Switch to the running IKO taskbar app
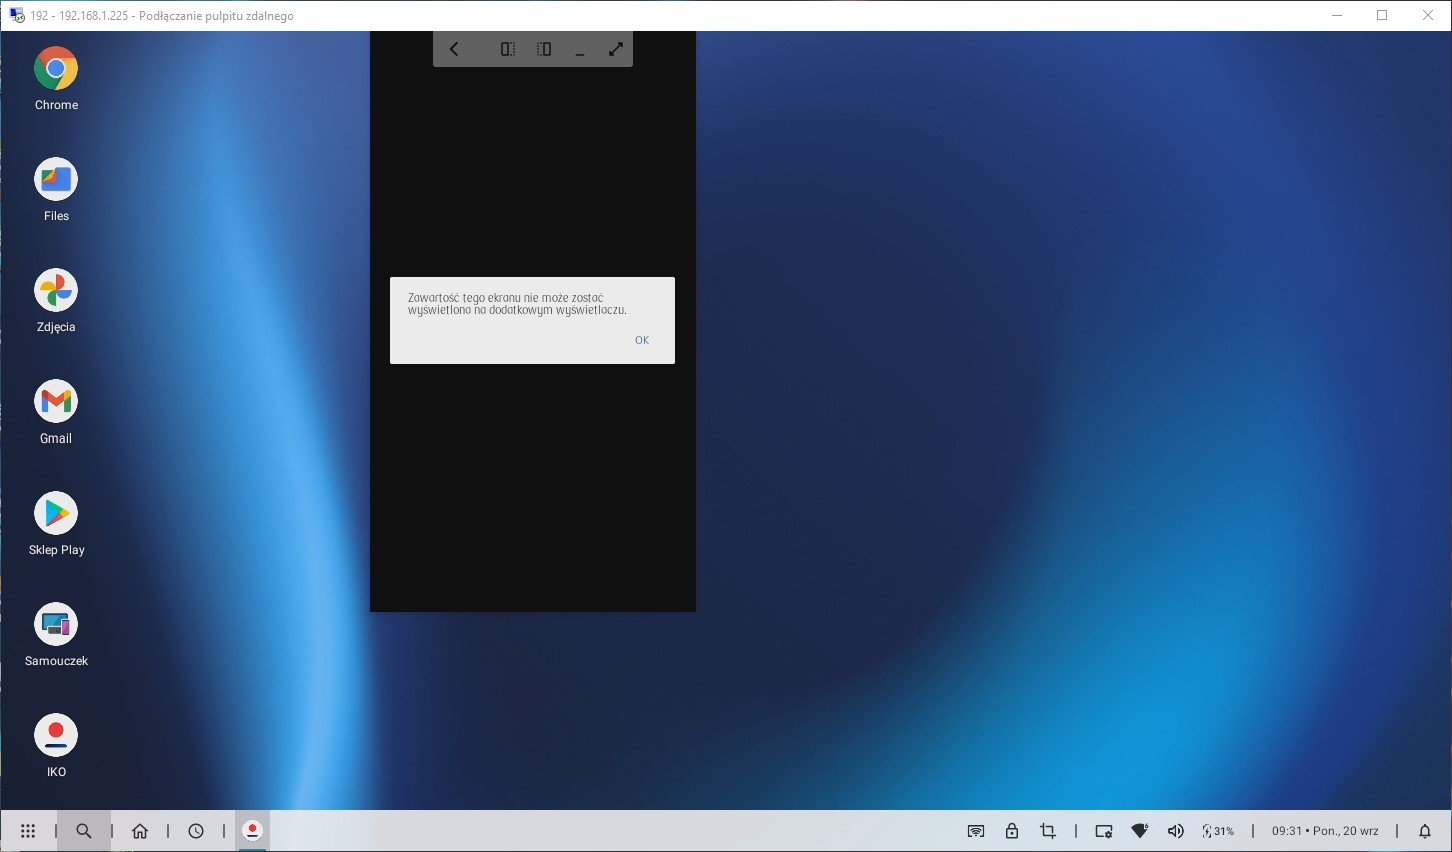This screenshot has width=1452, height=852. tap(253, 830)
